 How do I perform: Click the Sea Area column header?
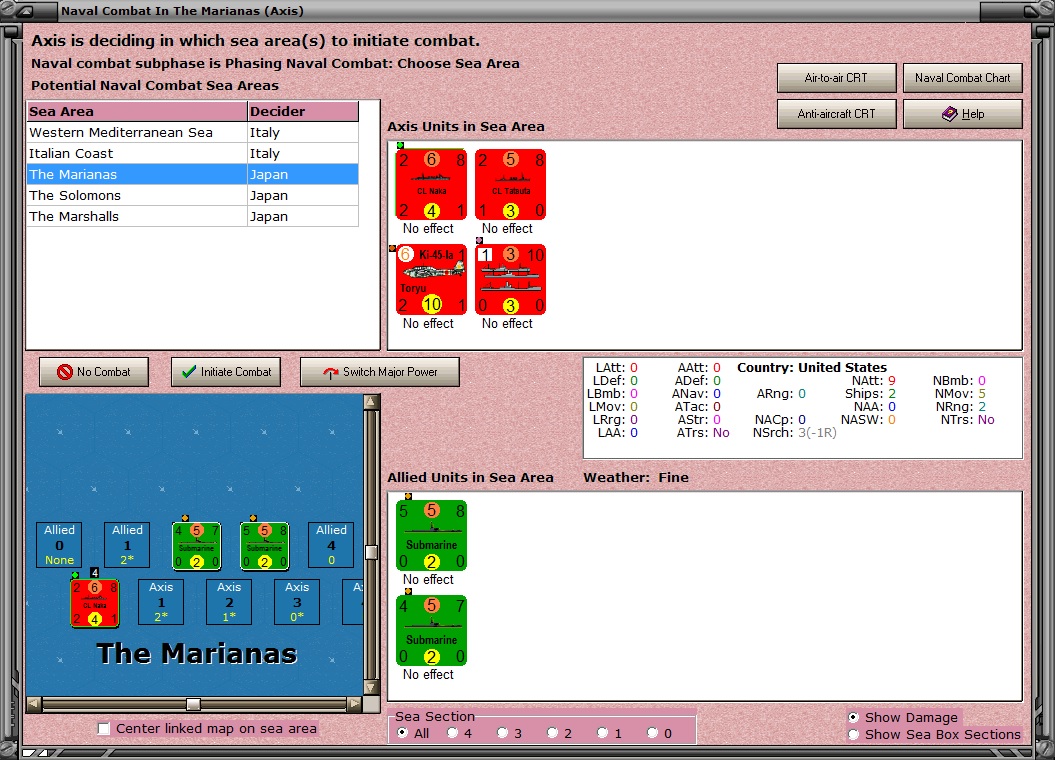pos(137,112)
